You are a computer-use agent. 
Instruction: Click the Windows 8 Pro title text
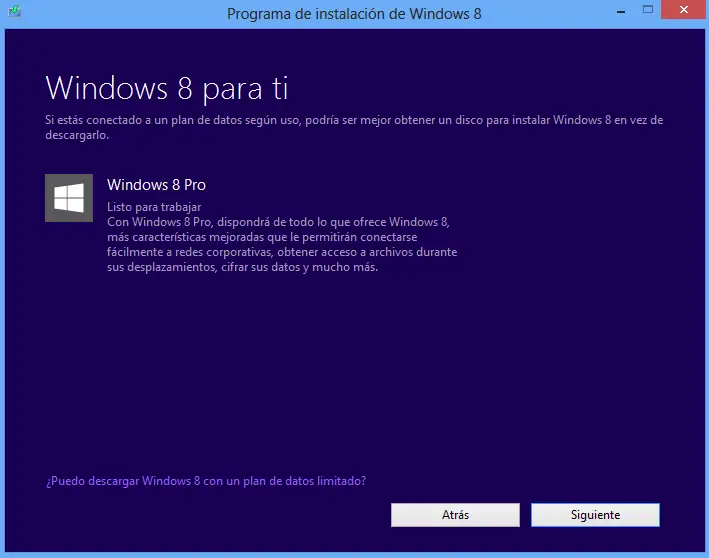pyautogui.click(x=156, y=185)
